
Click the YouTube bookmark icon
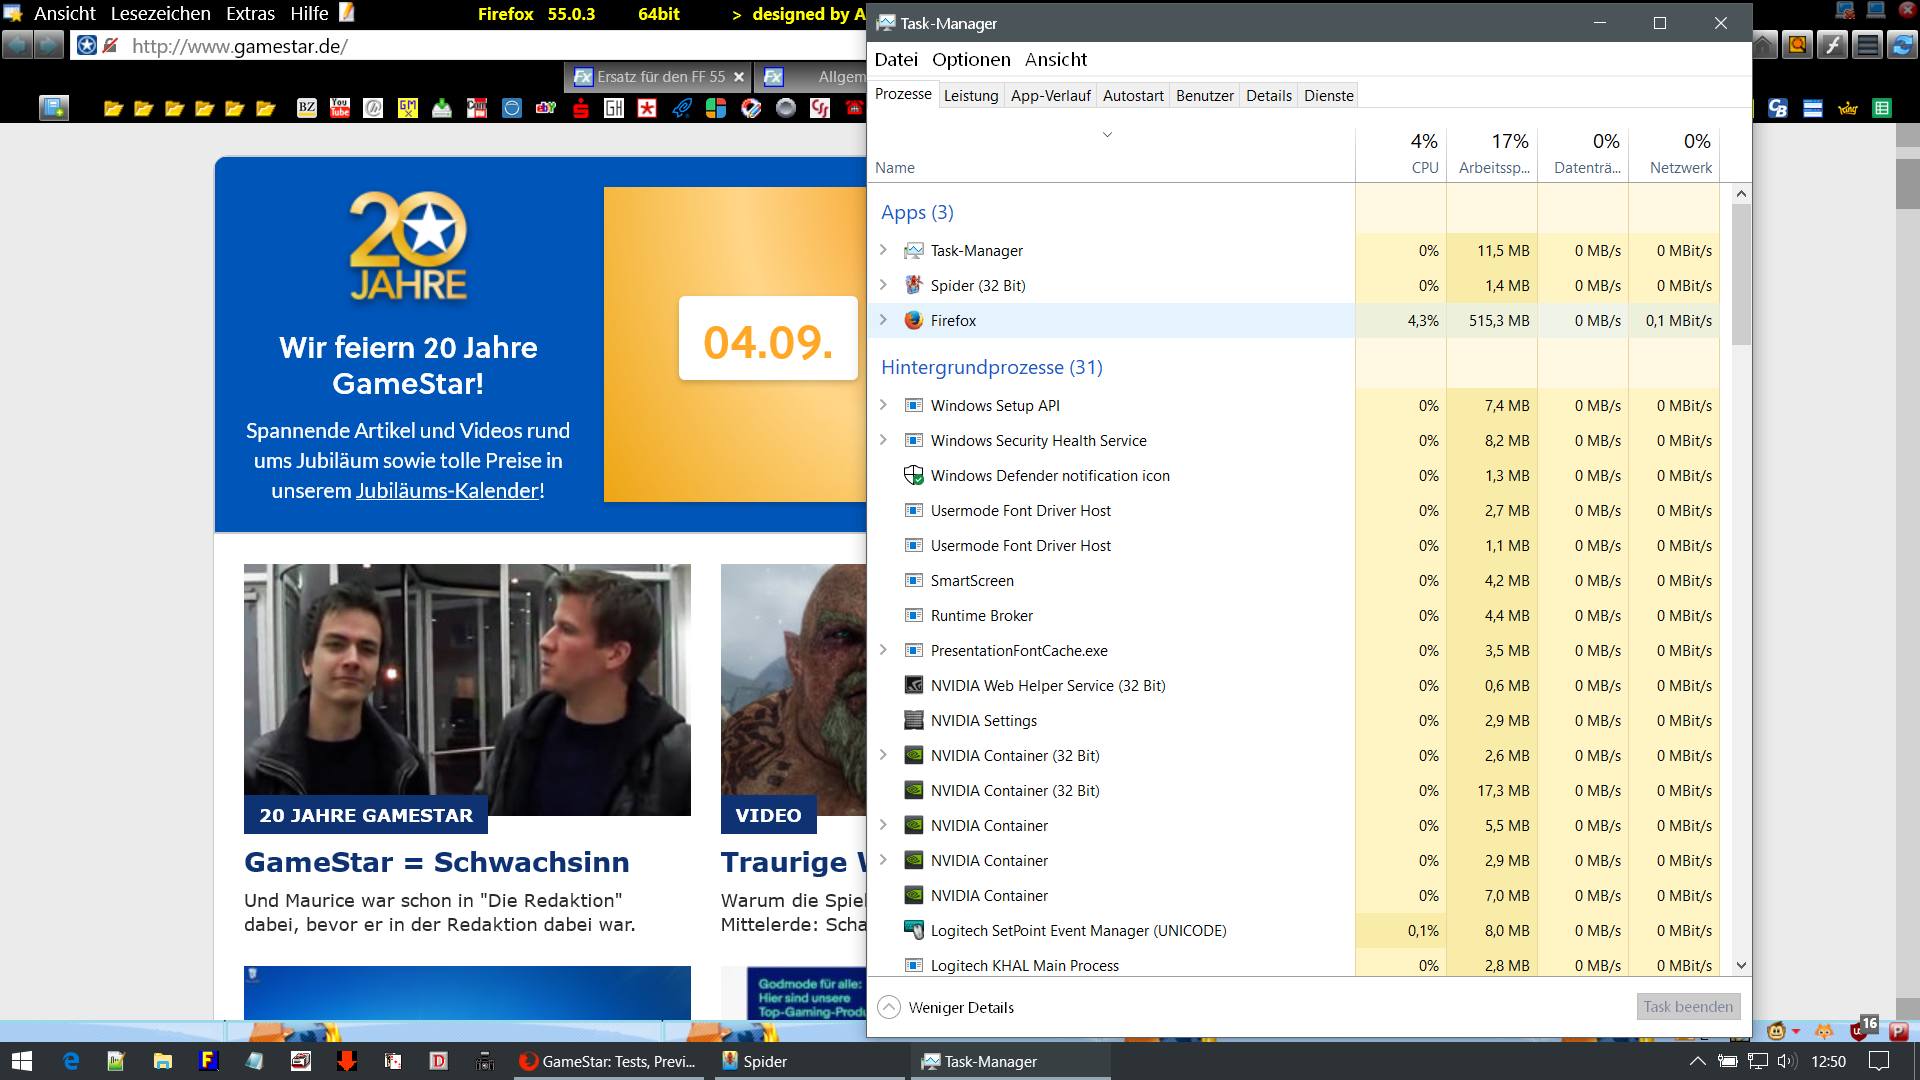pyautogui.click(x=340, y=108)
